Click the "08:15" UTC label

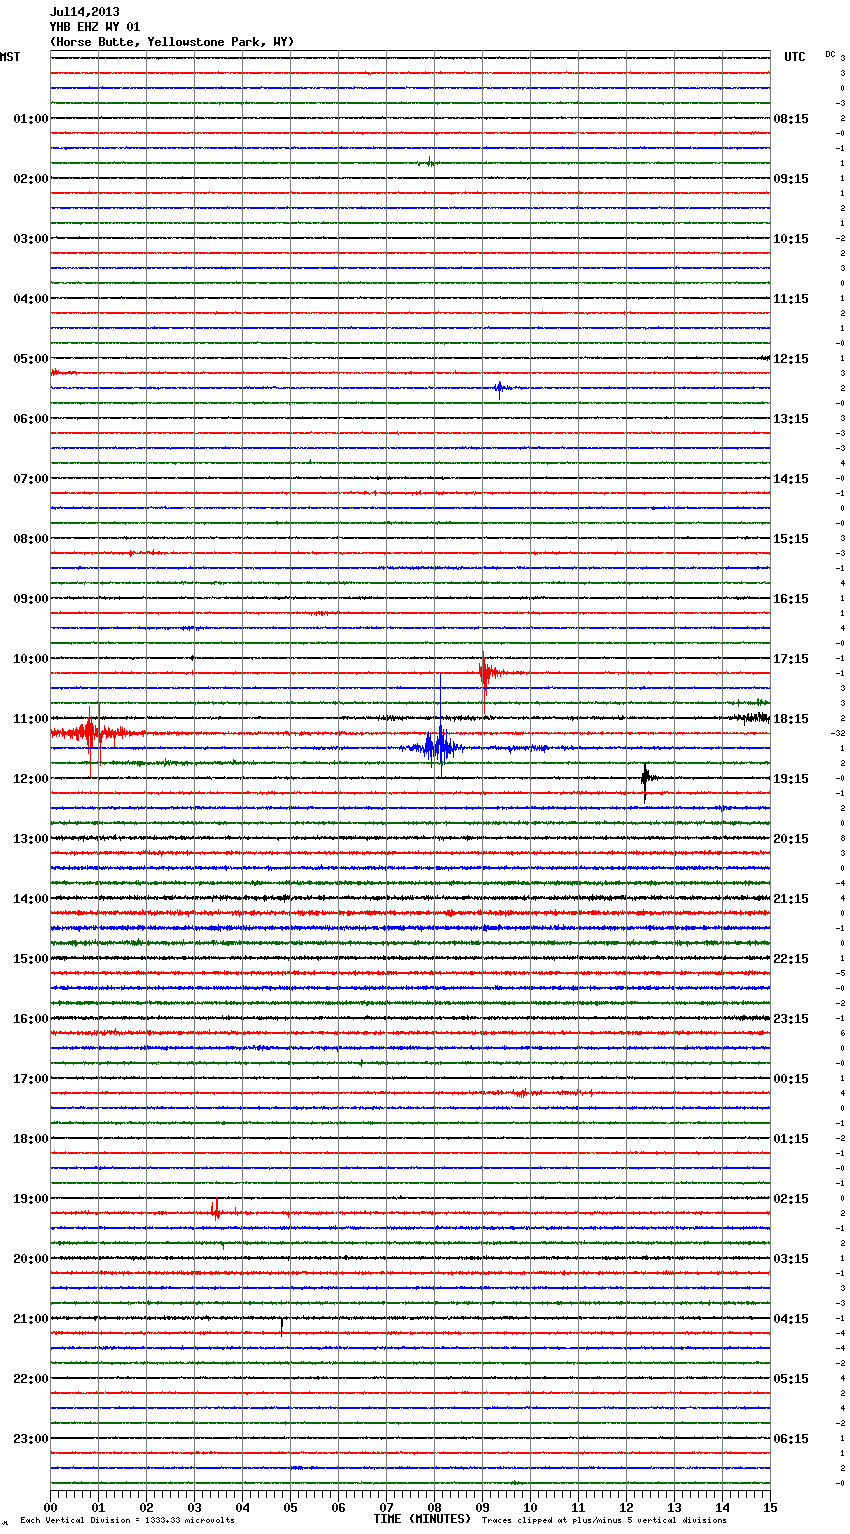pyautogui.click(x=791, y=119)
